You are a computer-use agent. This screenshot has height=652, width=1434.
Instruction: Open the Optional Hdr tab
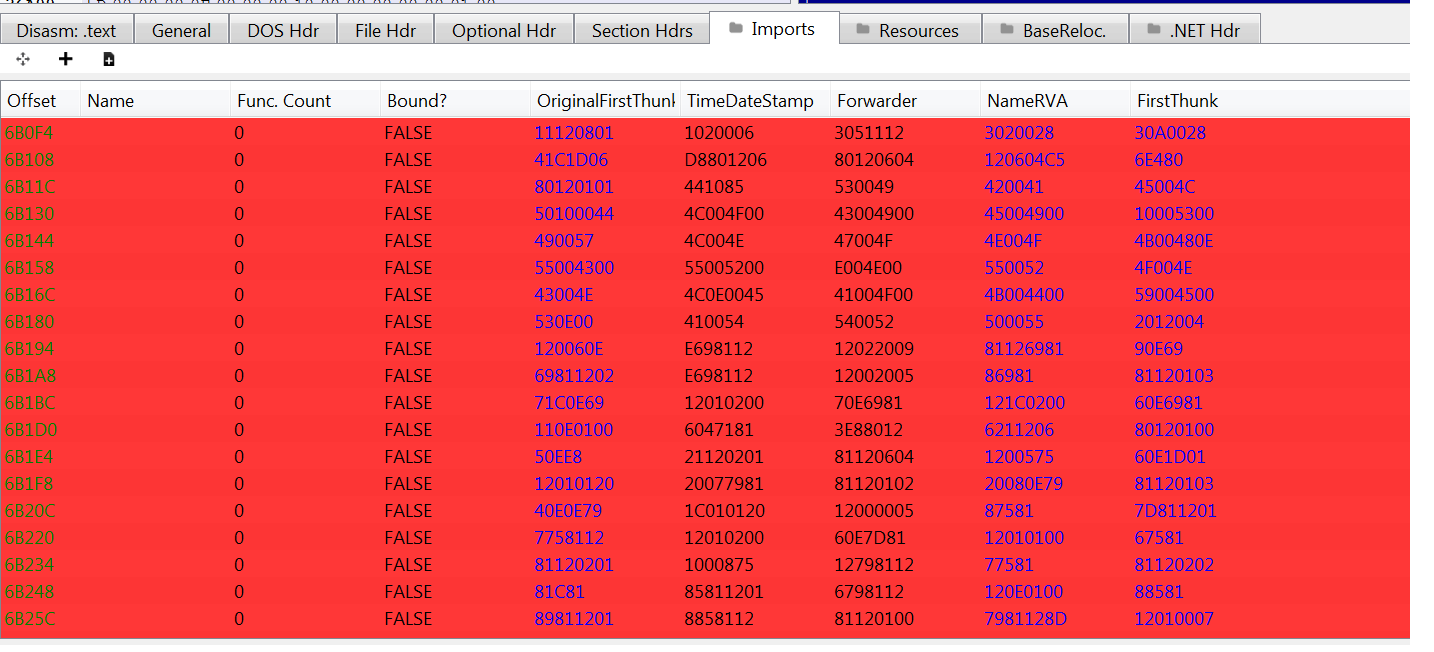[504, 30]
